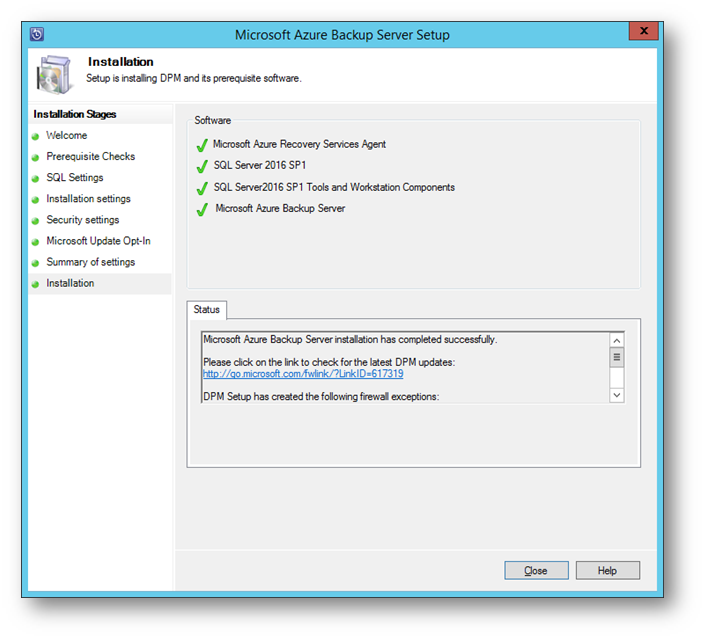Viewport: 706px width, 640px height.
Task: Click the 'Software' group label
Action: (x=213, y=120)
